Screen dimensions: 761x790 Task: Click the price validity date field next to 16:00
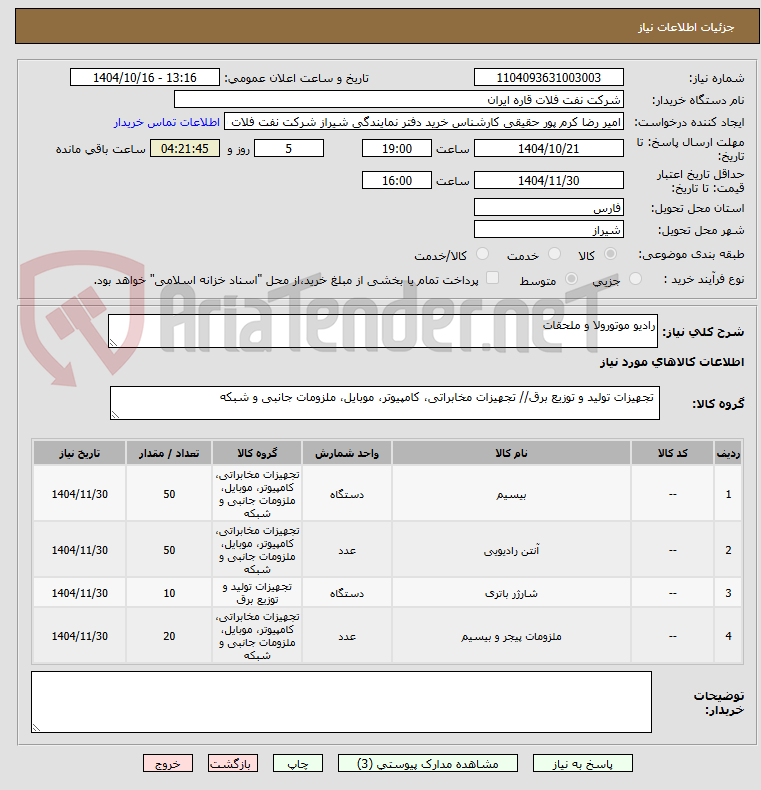pos(548,180)
